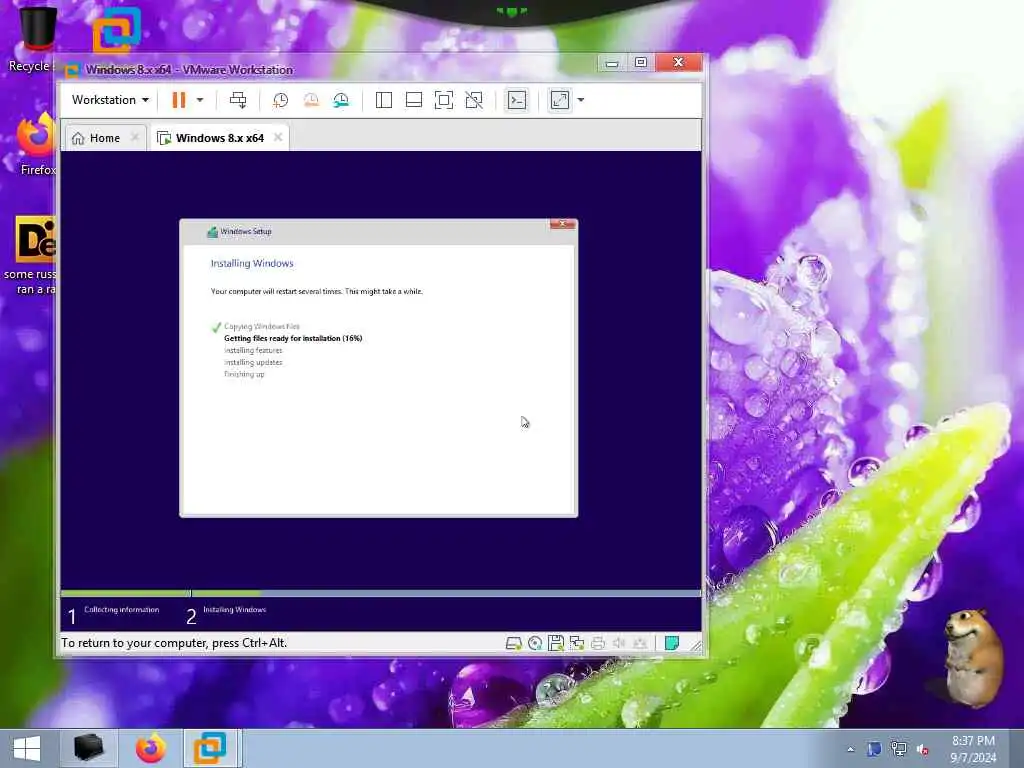Show hidden system tray icons

coord(850,749)
